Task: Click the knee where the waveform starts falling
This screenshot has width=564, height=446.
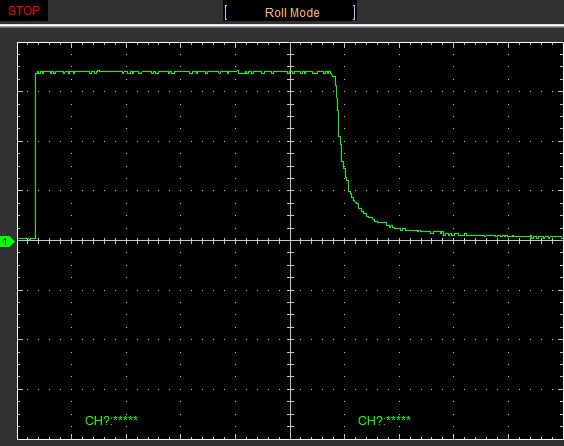Action: 333,75
